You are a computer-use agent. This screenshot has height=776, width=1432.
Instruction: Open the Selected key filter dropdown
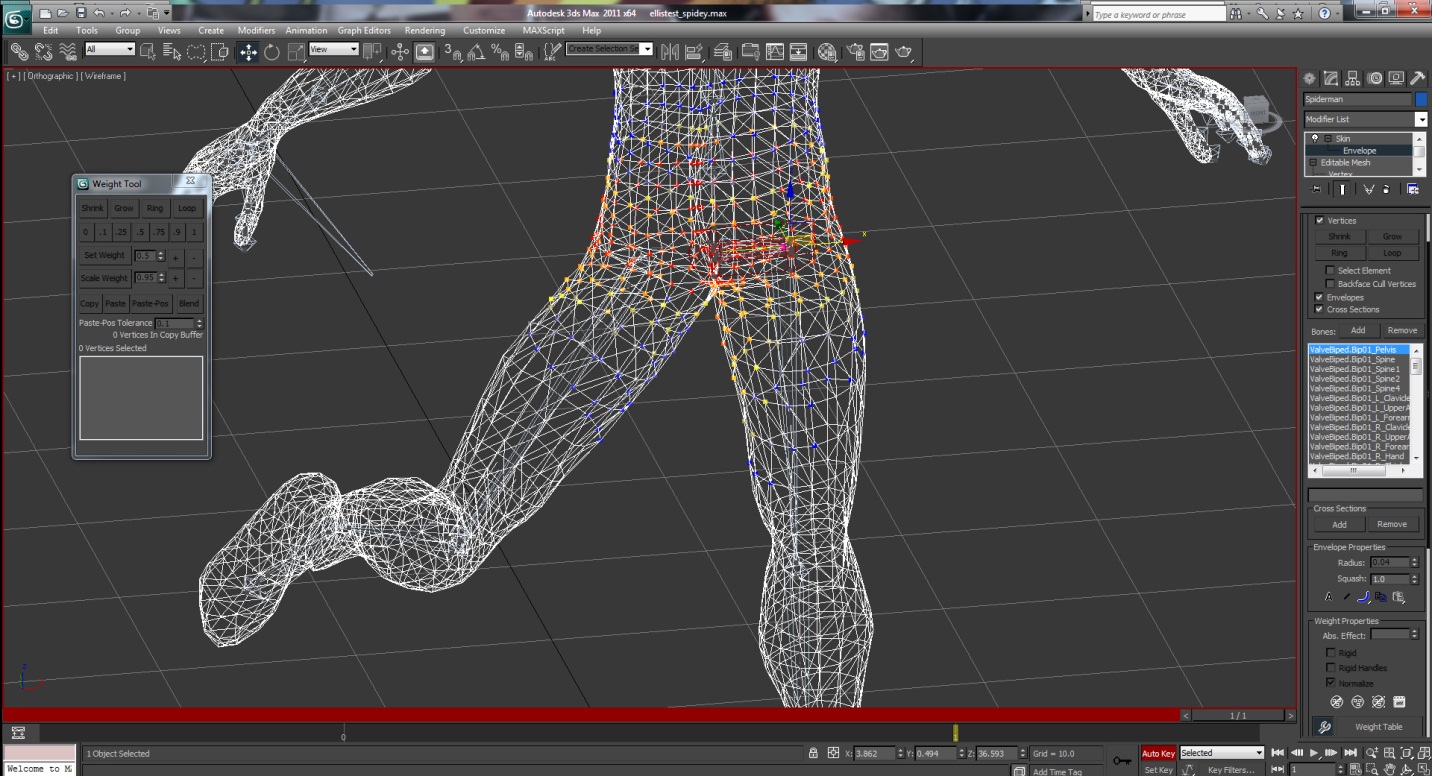point(1222,753)
